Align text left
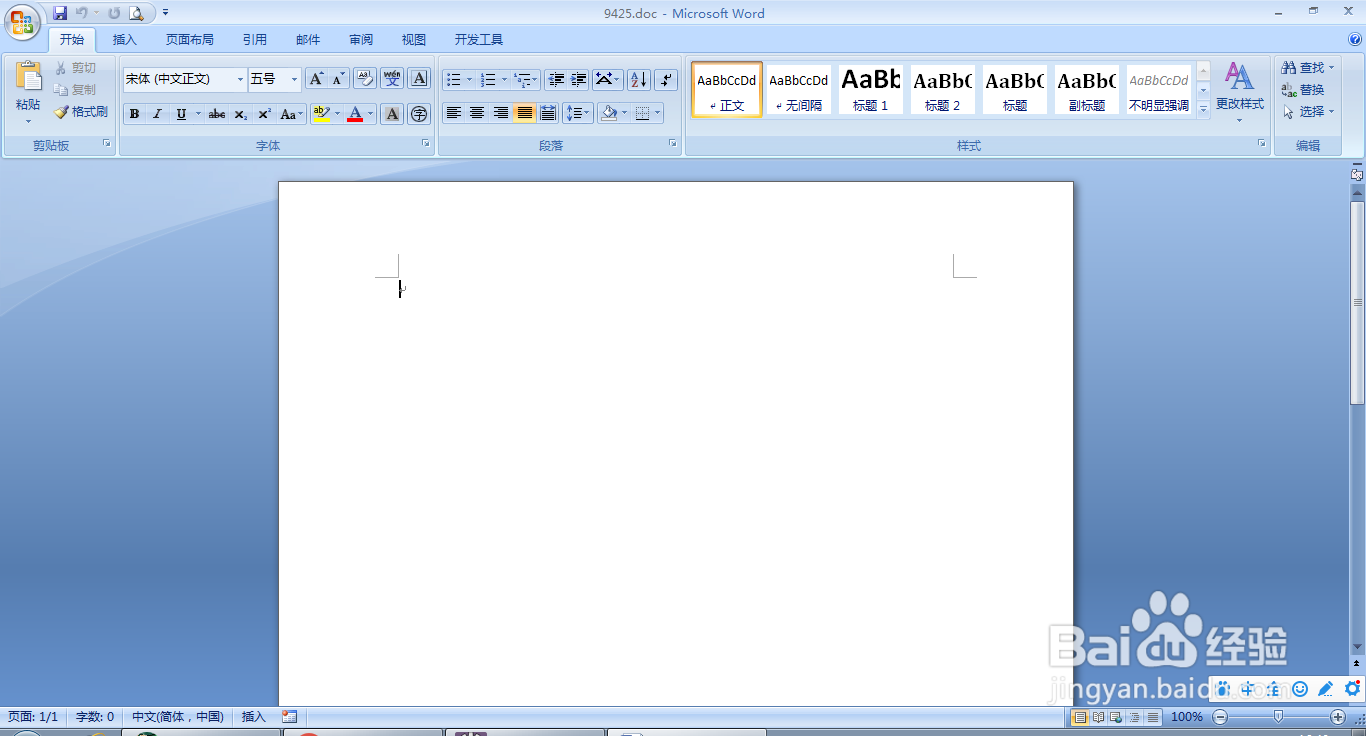 [x=453, y=113]
